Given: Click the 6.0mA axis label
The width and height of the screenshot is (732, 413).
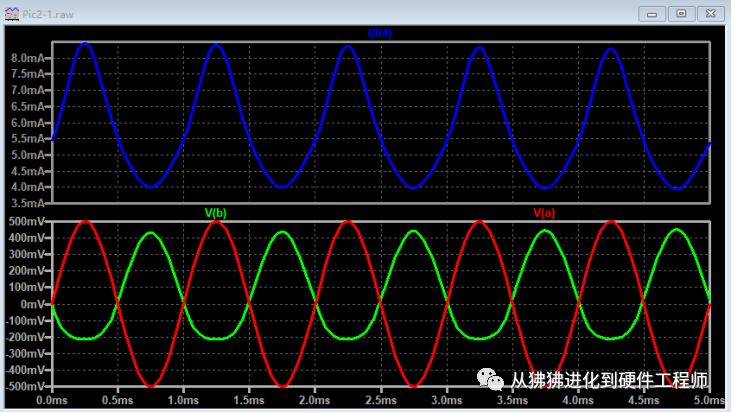Looking at the screenshot, I should [x=28, y=123].
